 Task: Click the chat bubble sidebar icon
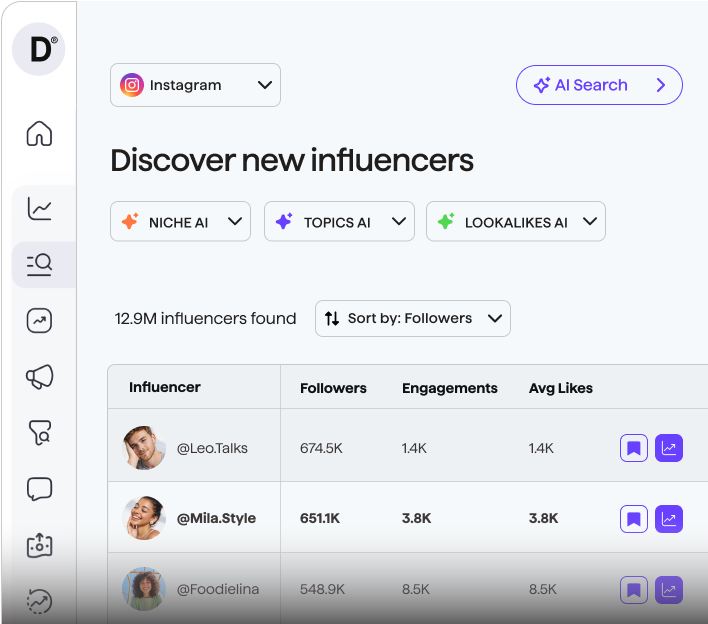click(39, 489)
